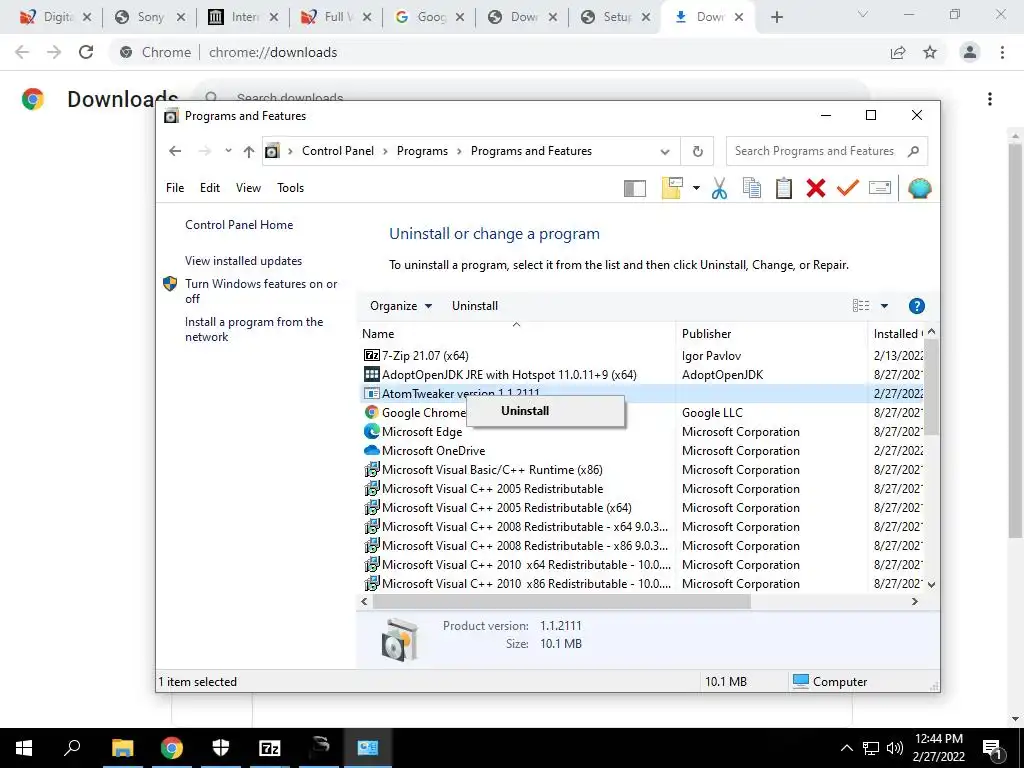The image size is (1024, 768).
Task: Click the preview pane toolbar icon
Action: click(635, 189)
